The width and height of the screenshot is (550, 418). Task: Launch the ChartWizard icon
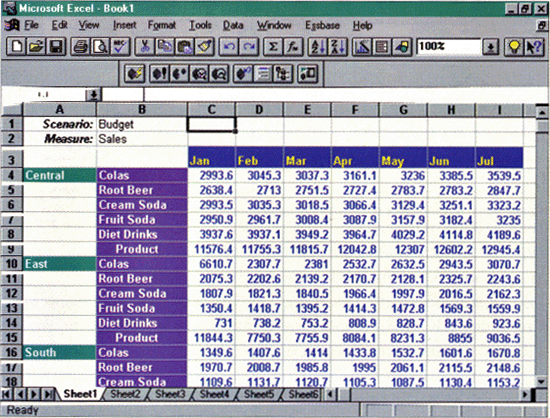coord(362,46)
